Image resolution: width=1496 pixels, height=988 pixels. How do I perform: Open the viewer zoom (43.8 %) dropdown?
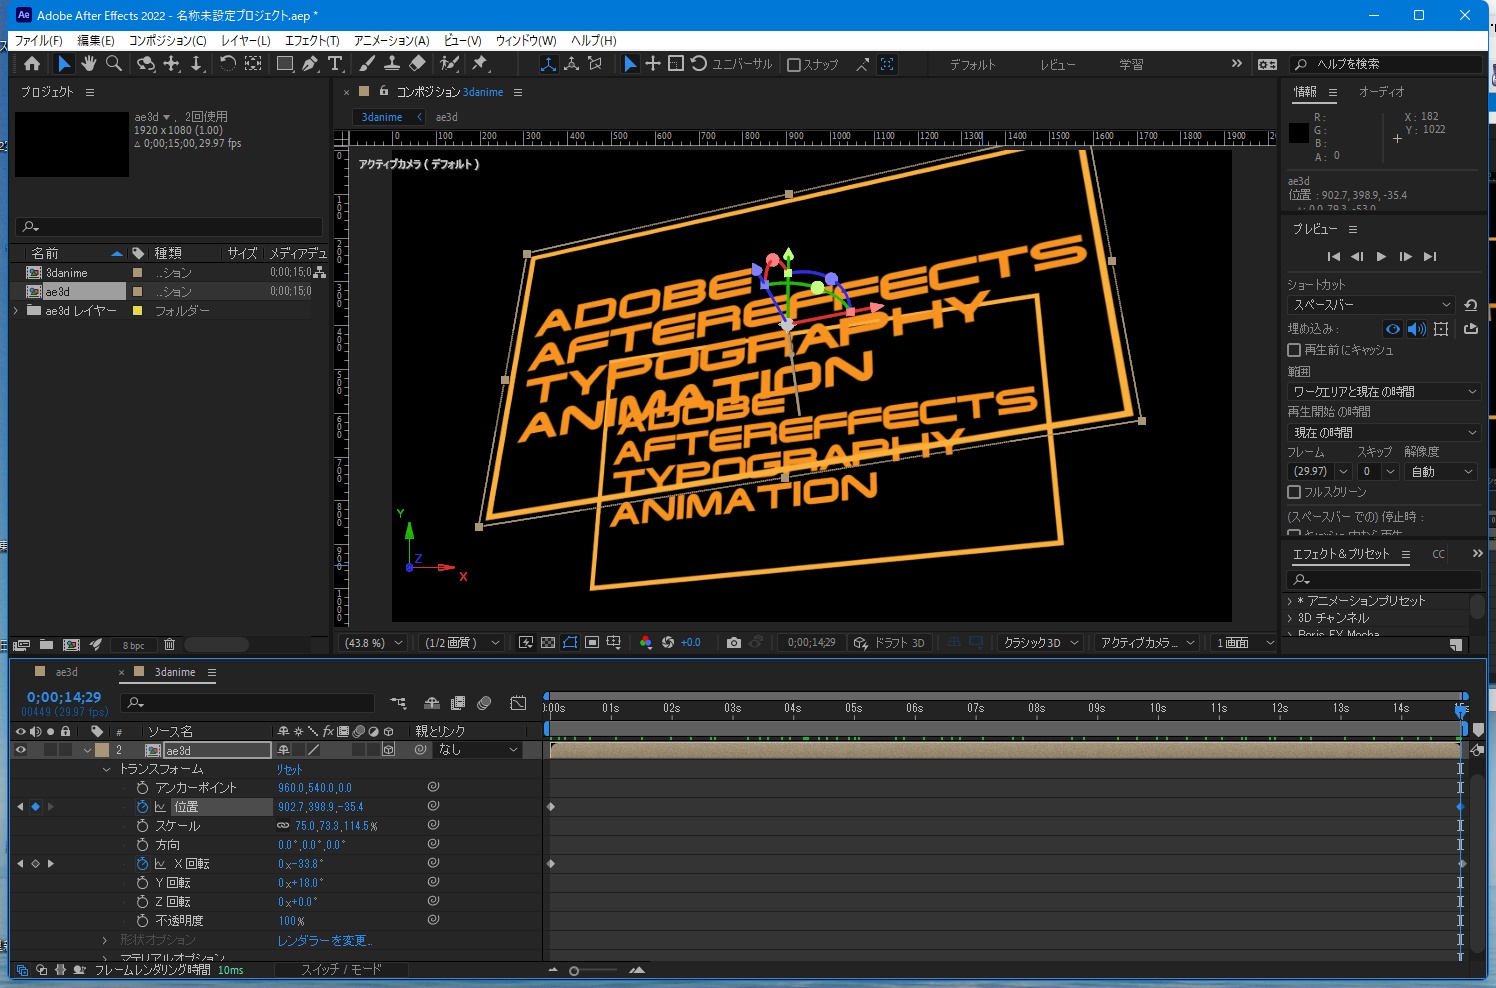(x=373, y=643)
